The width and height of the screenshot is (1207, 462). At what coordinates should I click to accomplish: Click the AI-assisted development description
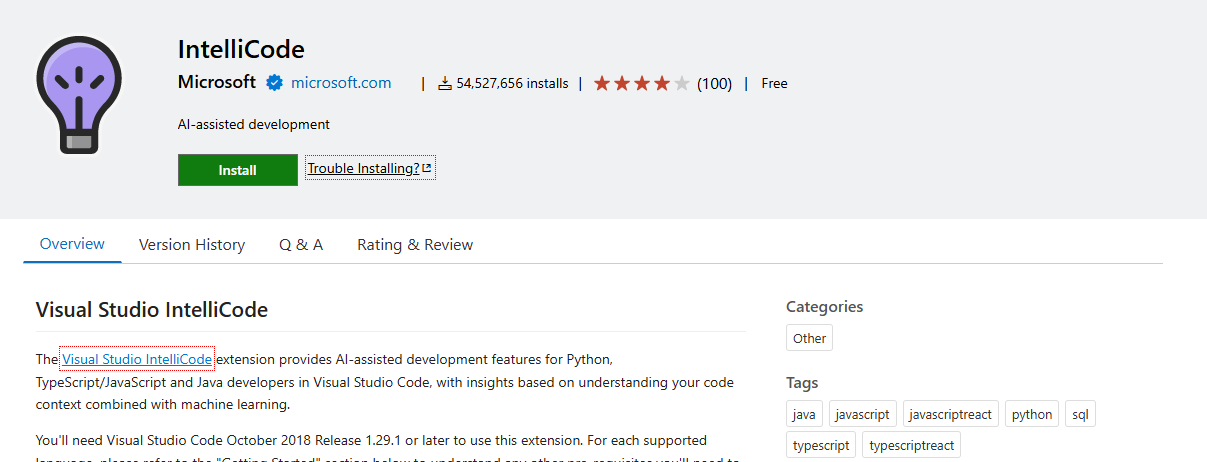[254, 125]
